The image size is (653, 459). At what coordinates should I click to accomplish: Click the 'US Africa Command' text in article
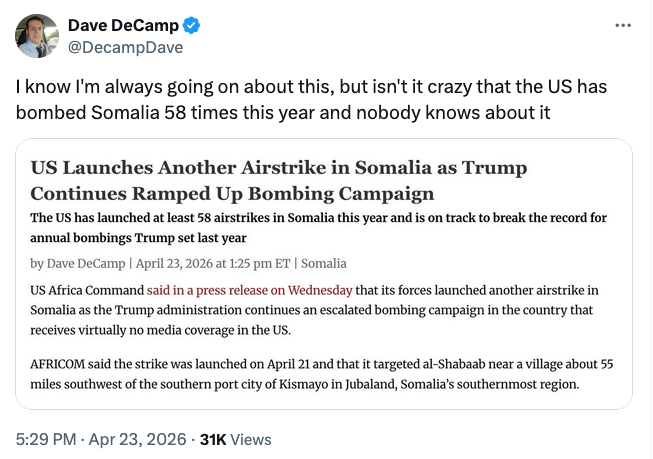(x=87, y=290)
